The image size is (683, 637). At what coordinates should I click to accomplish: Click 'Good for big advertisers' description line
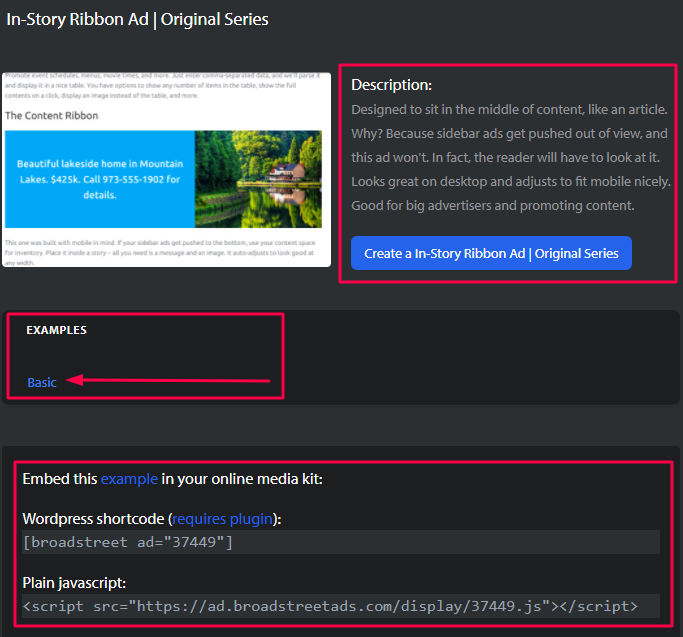coord(493,206)
